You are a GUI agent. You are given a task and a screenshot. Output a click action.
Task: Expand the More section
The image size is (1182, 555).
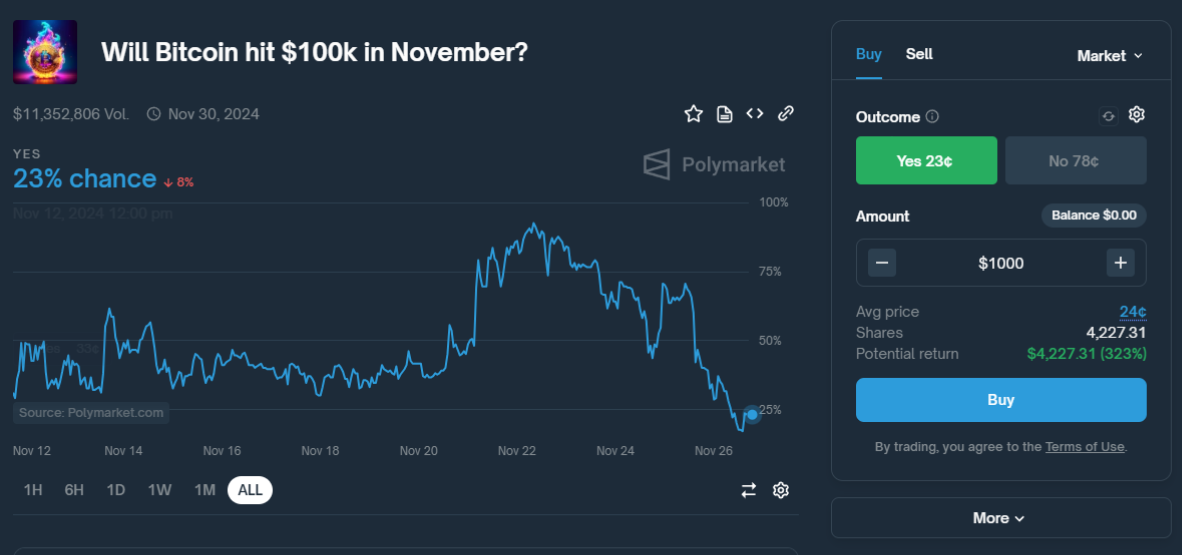(x=999, y=518)
